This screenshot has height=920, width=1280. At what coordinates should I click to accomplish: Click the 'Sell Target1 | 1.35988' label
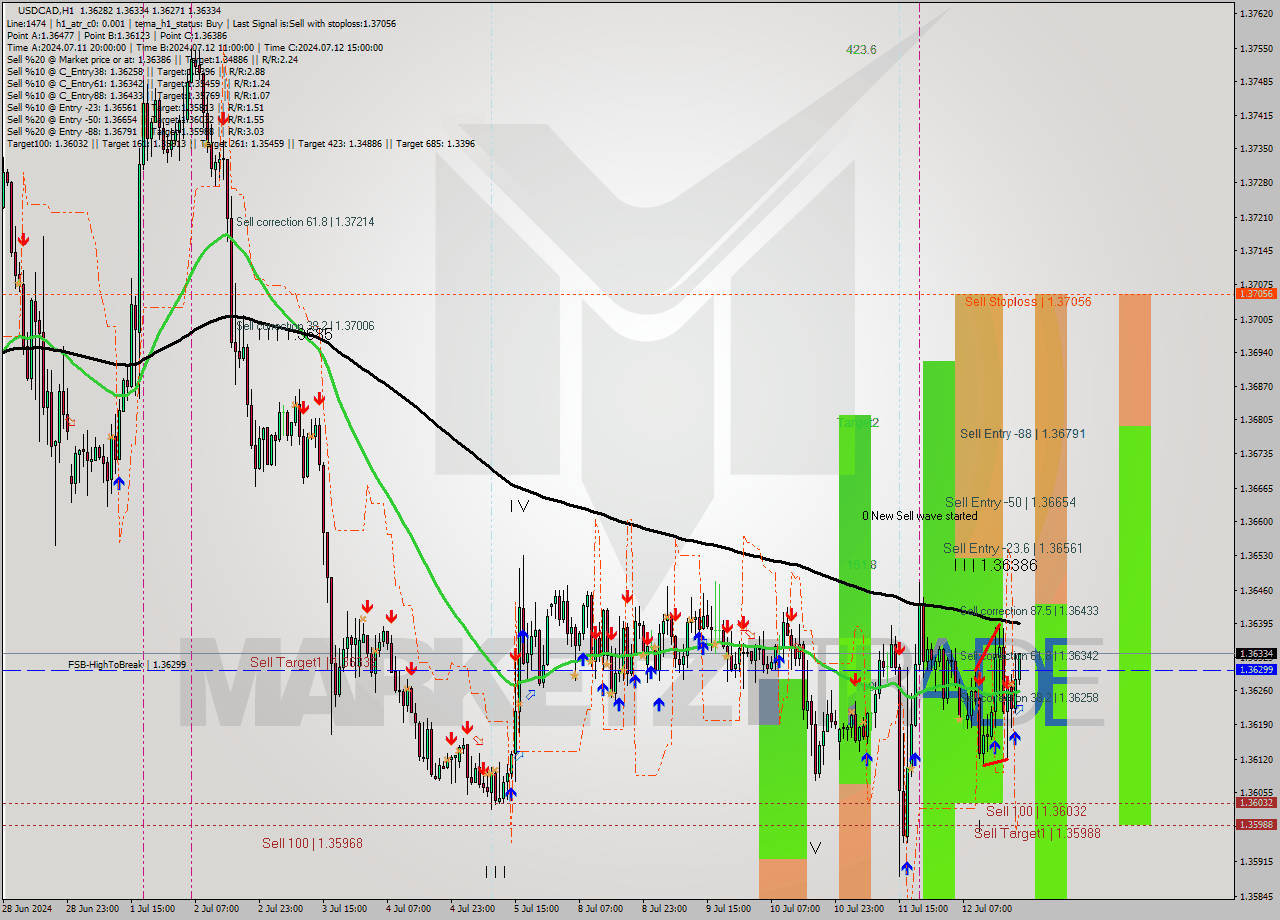point(1037,833)
